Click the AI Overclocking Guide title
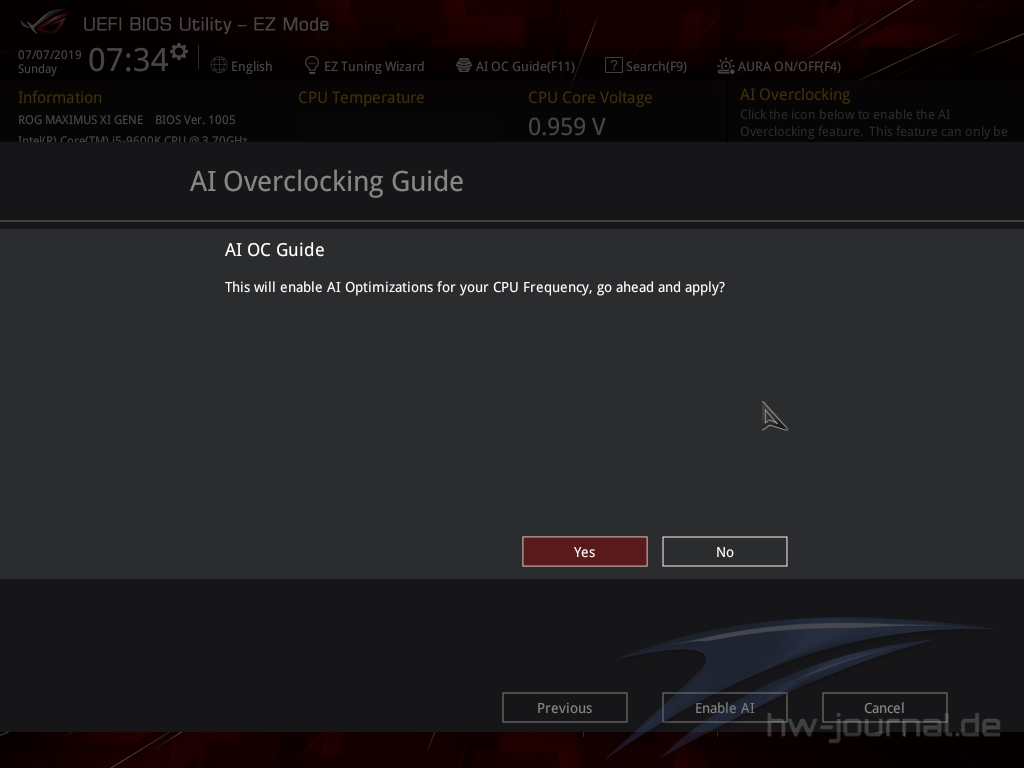 [327, 182]
